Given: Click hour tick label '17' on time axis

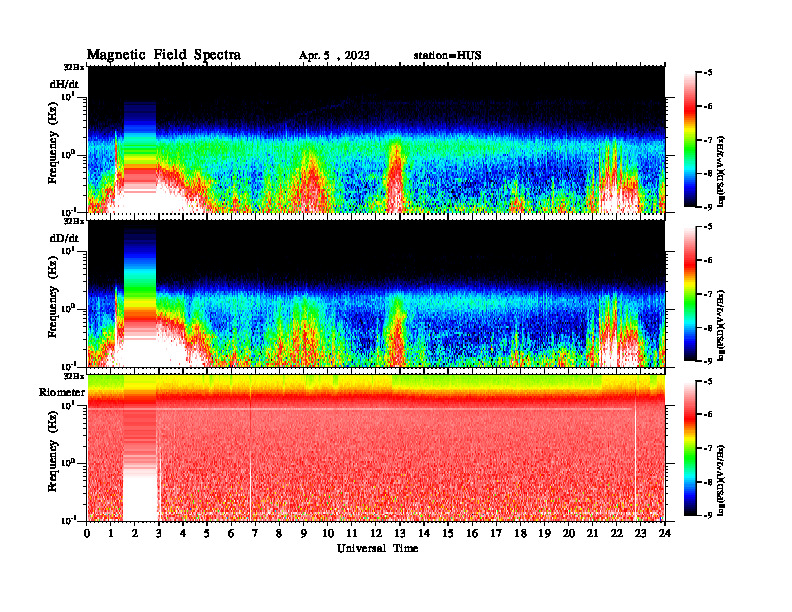Looking at the screenshot, I should (x=496, y=534).
